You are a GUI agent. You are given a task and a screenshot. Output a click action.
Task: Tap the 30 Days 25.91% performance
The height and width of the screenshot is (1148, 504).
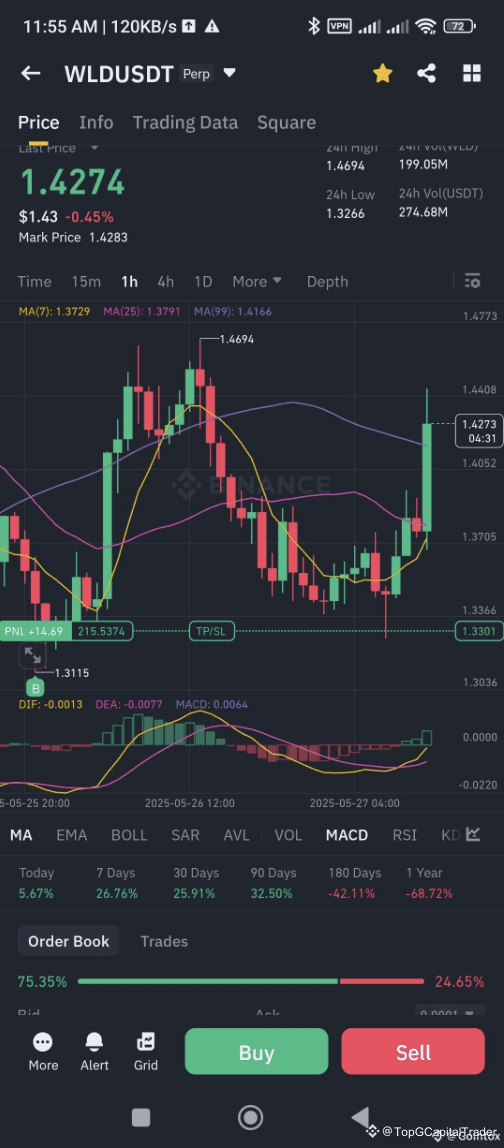point(194,883)
